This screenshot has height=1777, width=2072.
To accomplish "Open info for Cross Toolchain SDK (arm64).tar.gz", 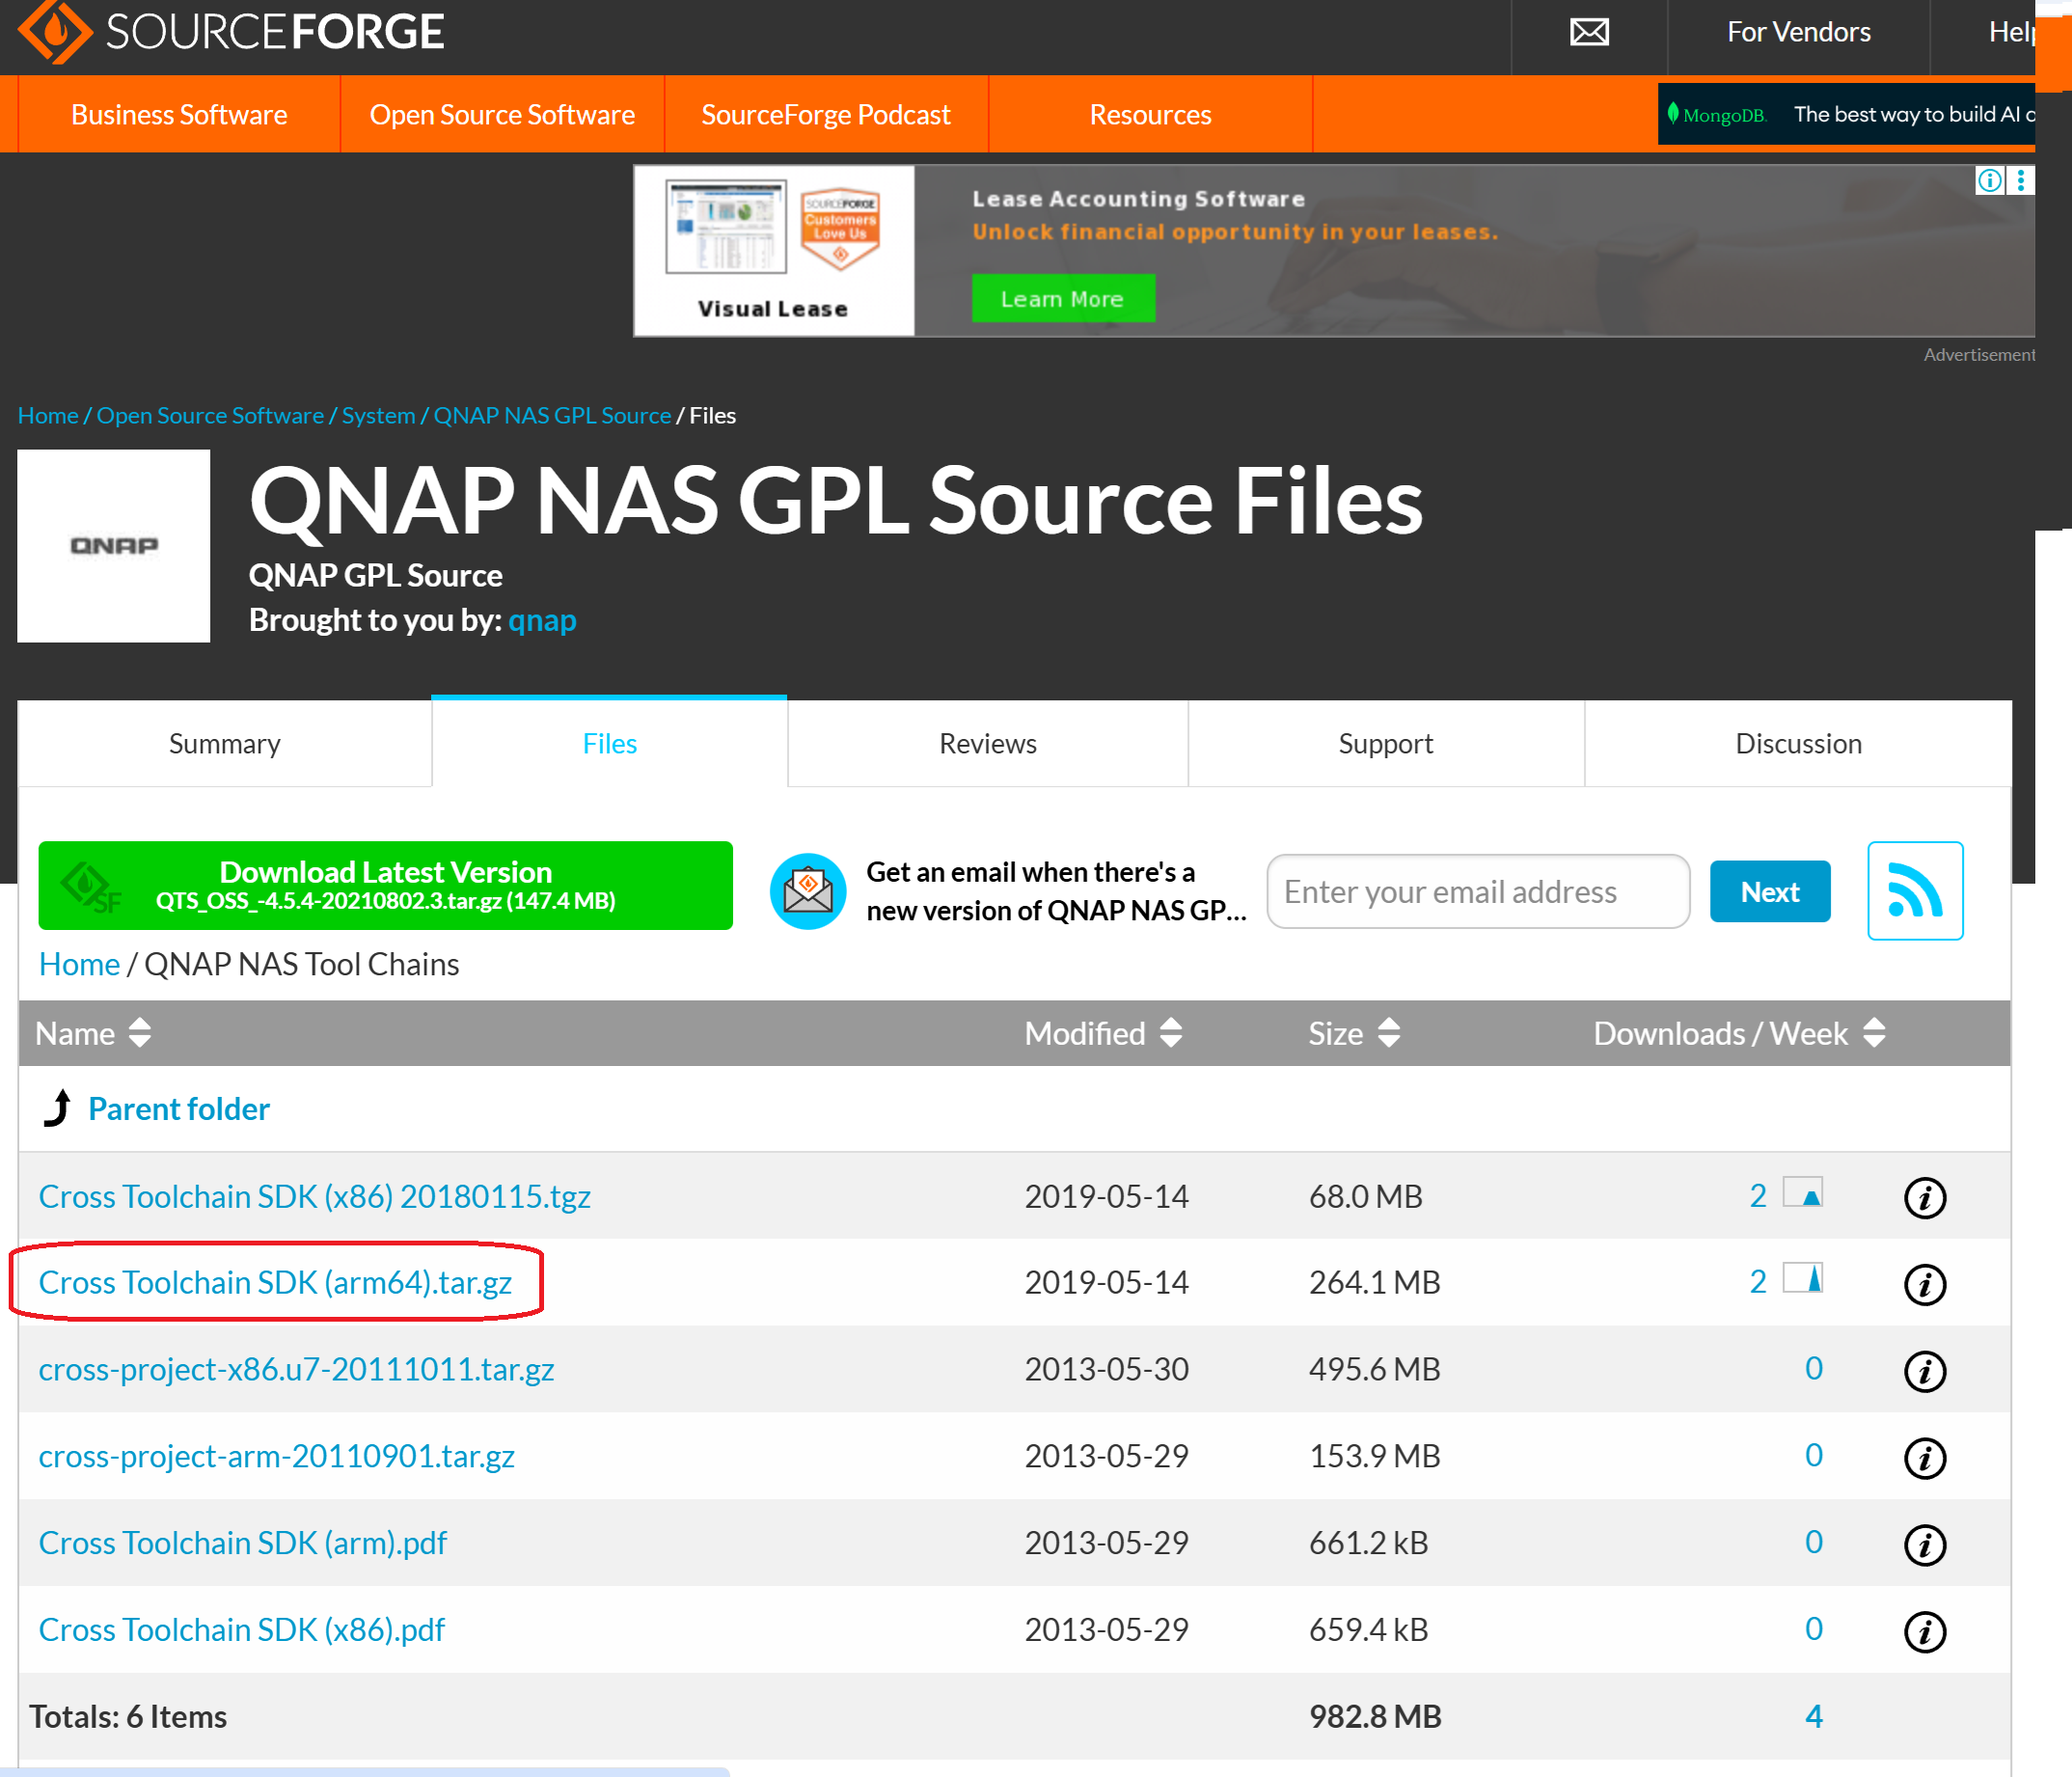I will point(1924,1284).
